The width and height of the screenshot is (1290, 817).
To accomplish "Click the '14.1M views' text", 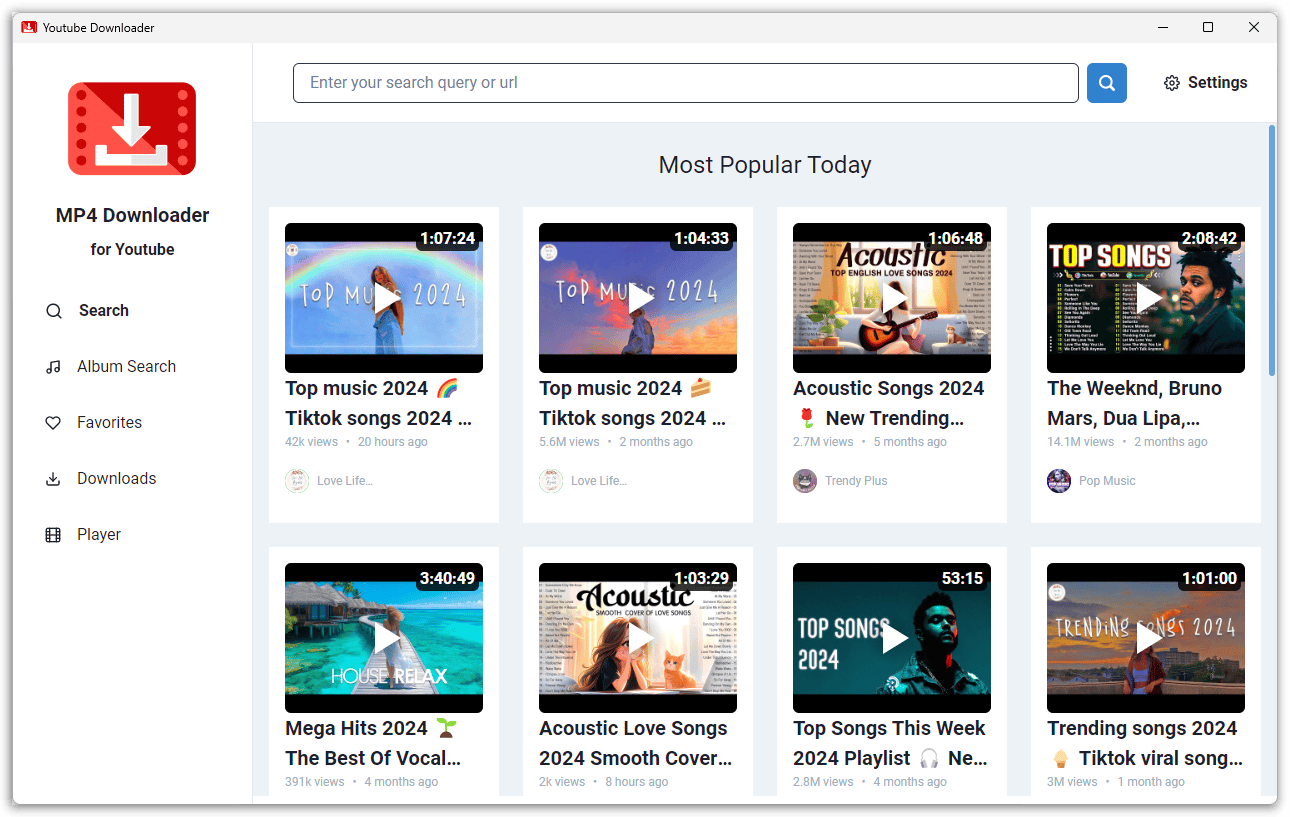I will [x=1080, y=442].
